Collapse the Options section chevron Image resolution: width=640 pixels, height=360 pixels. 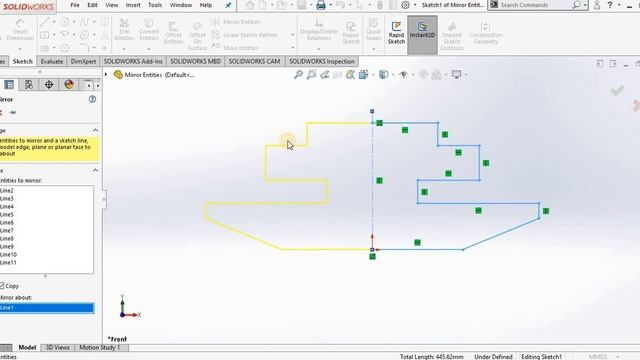[x=95, y=170]
